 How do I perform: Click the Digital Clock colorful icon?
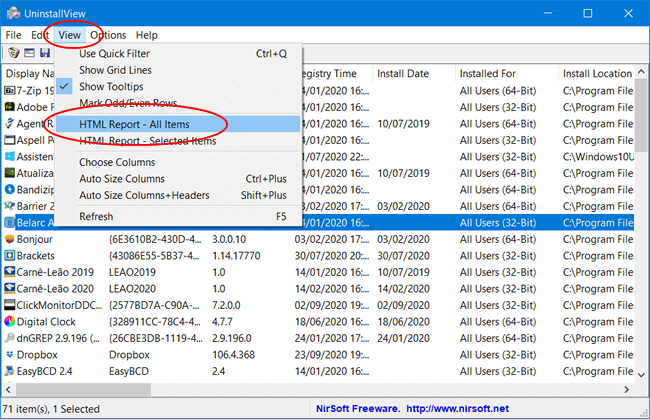(x=10, y=321)
